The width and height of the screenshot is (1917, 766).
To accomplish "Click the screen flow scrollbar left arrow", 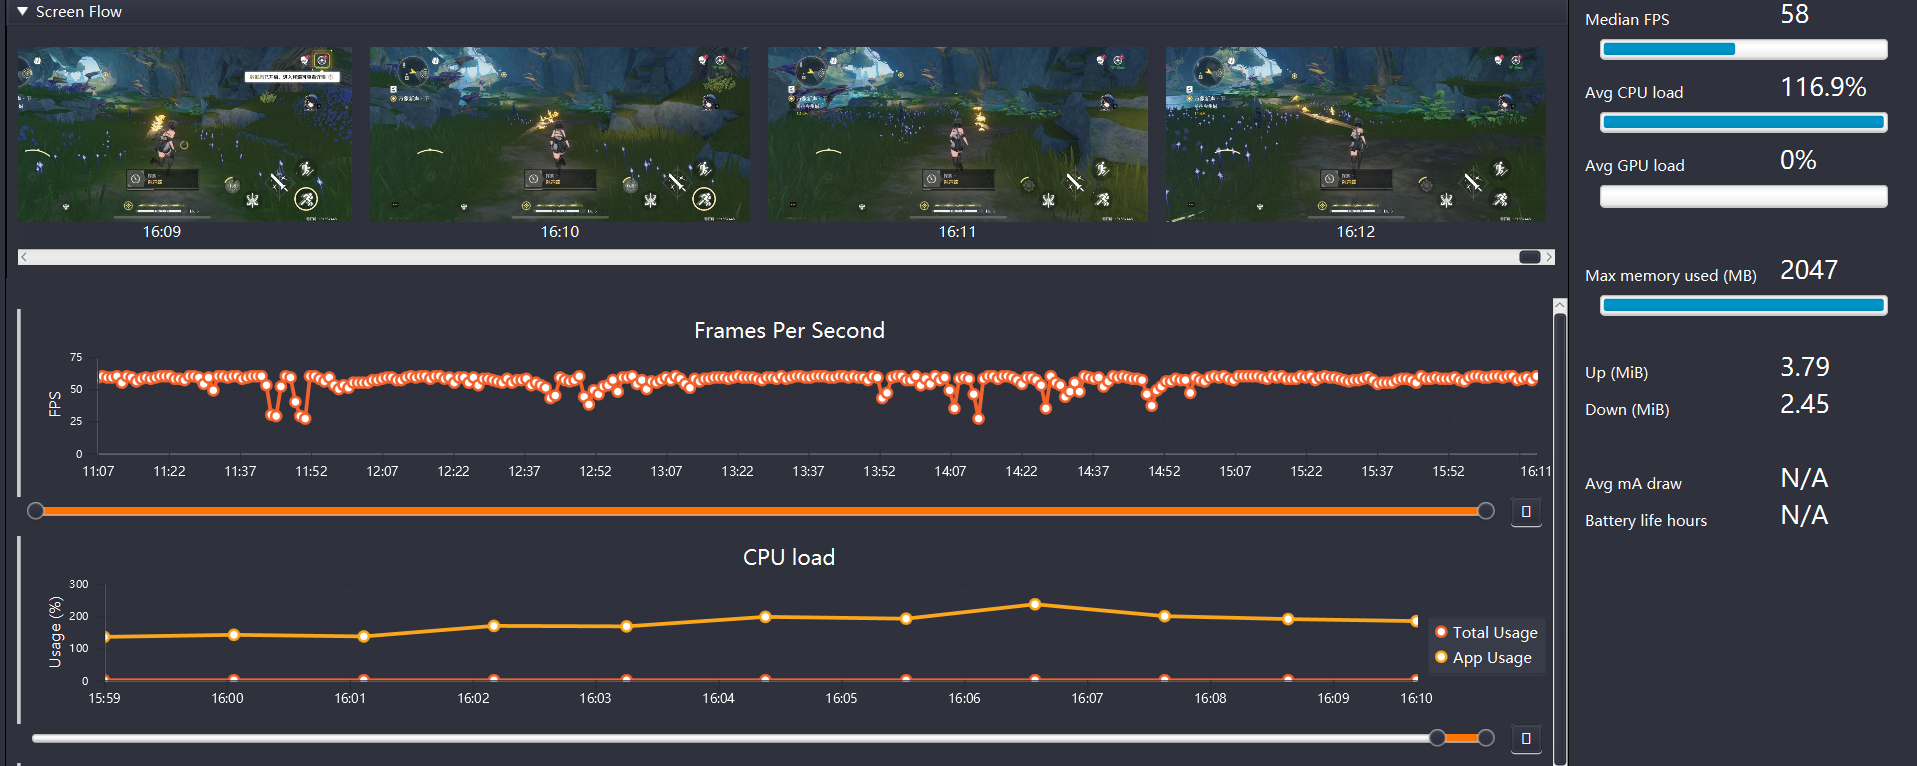I will [24, 257].
